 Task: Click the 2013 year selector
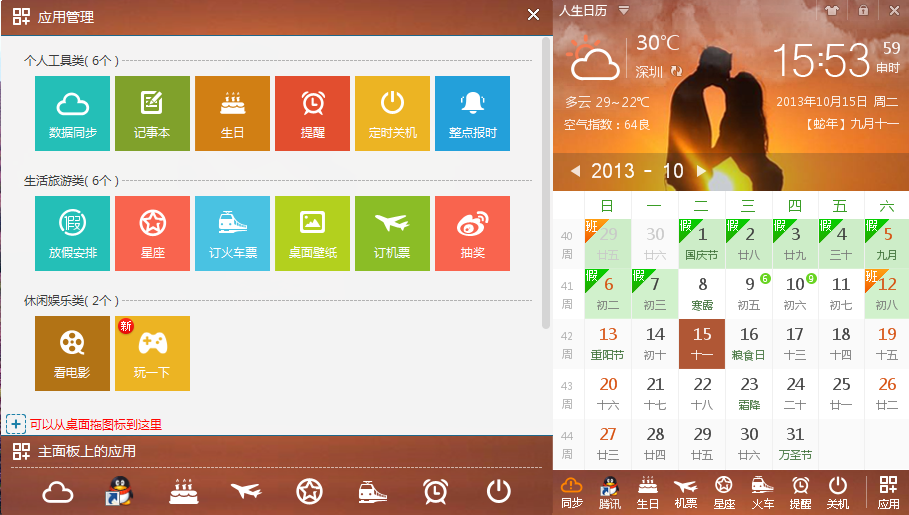point(613,171)
